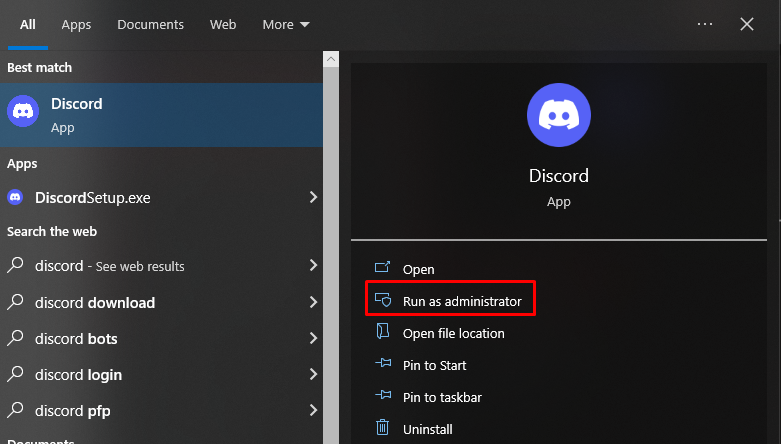This screenshot has width=781, height=444.
Task: Click the Pin to taskbar pin icon
Action: click(x=383, y=395)
